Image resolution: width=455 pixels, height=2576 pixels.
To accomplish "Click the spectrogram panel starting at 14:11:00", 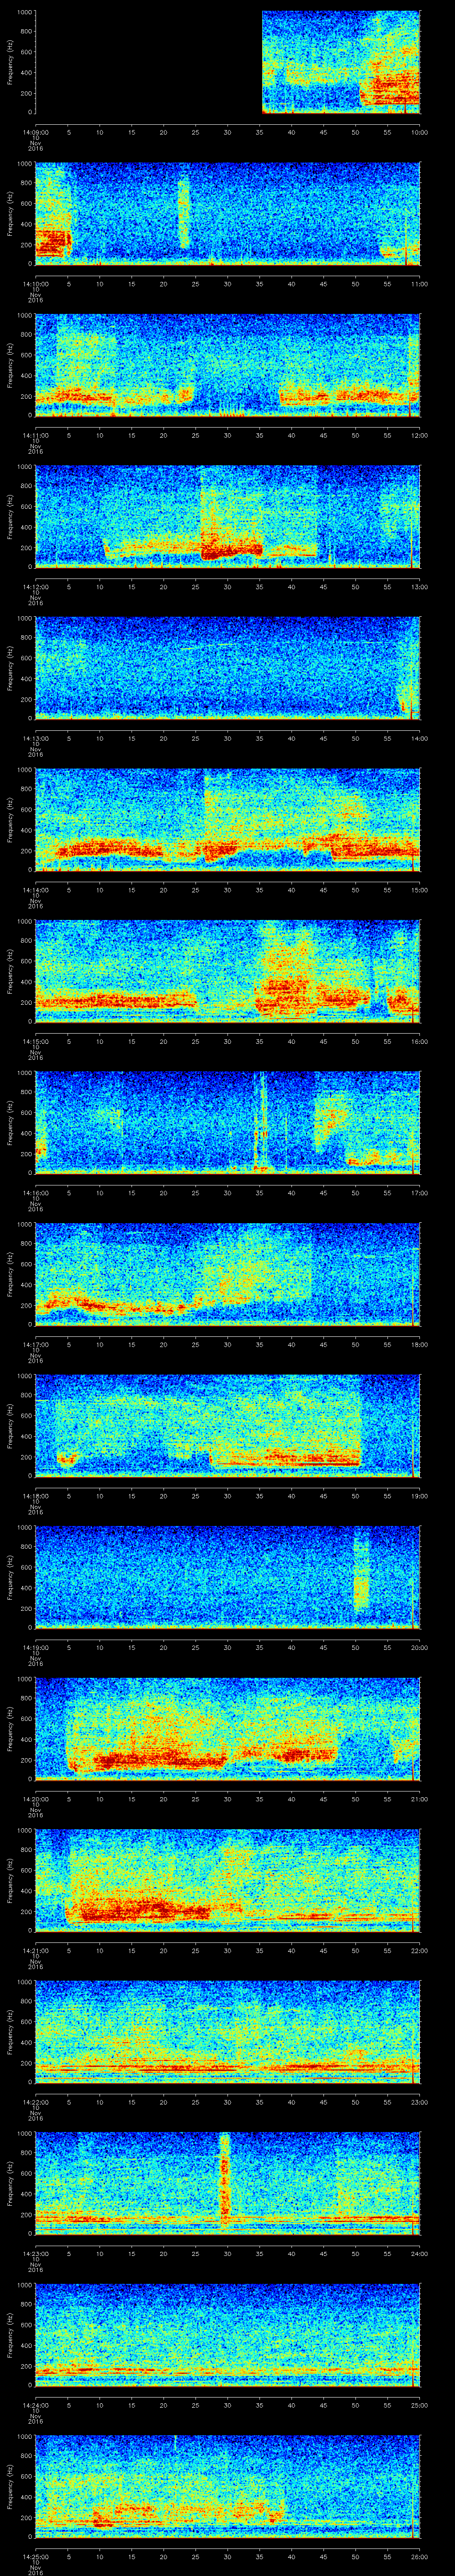I will [x=227, y=365].
